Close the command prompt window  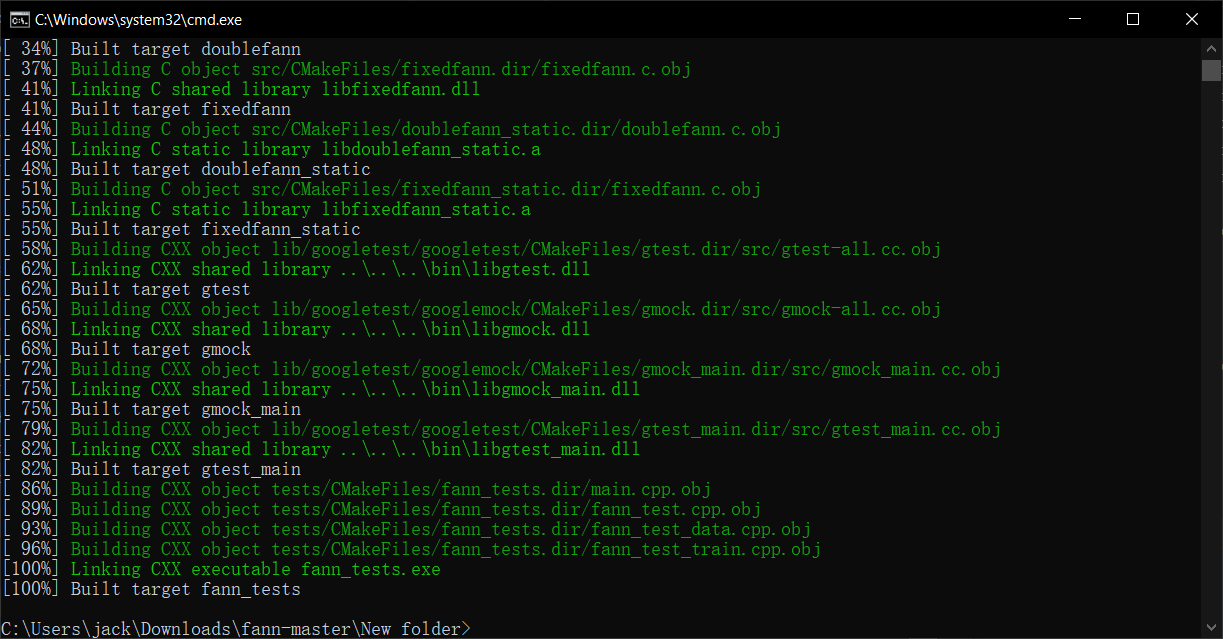(x=1191, y=19)
